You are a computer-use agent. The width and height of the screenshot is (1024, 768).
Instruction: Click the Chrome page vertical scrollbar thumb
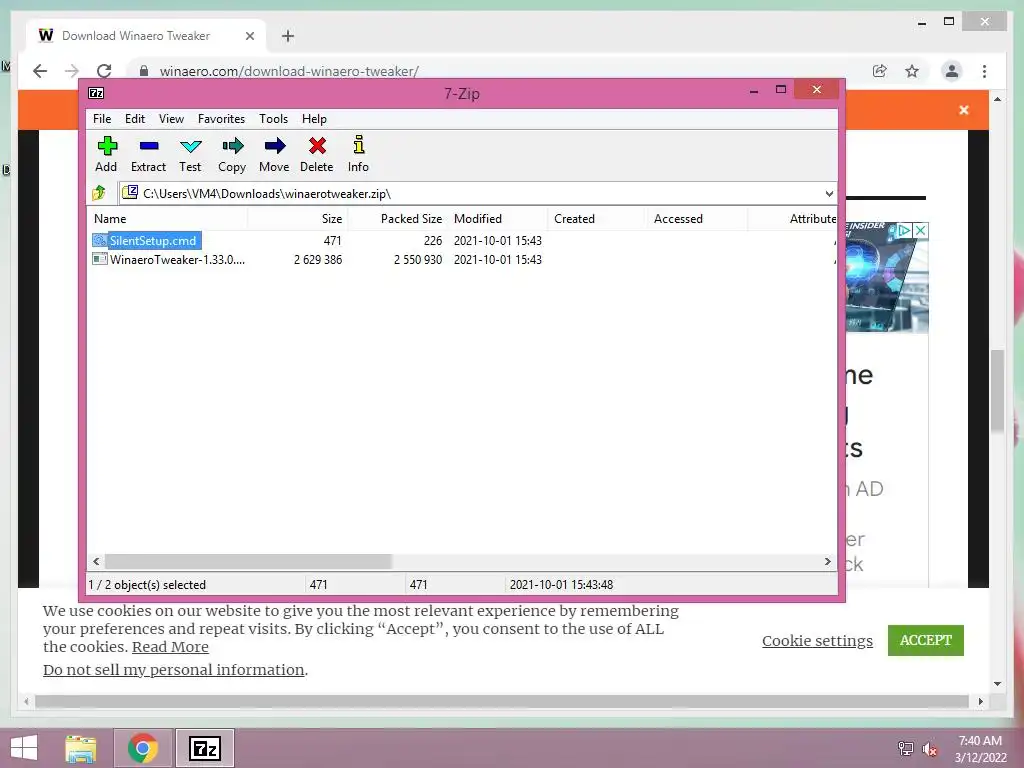(997, 391)
